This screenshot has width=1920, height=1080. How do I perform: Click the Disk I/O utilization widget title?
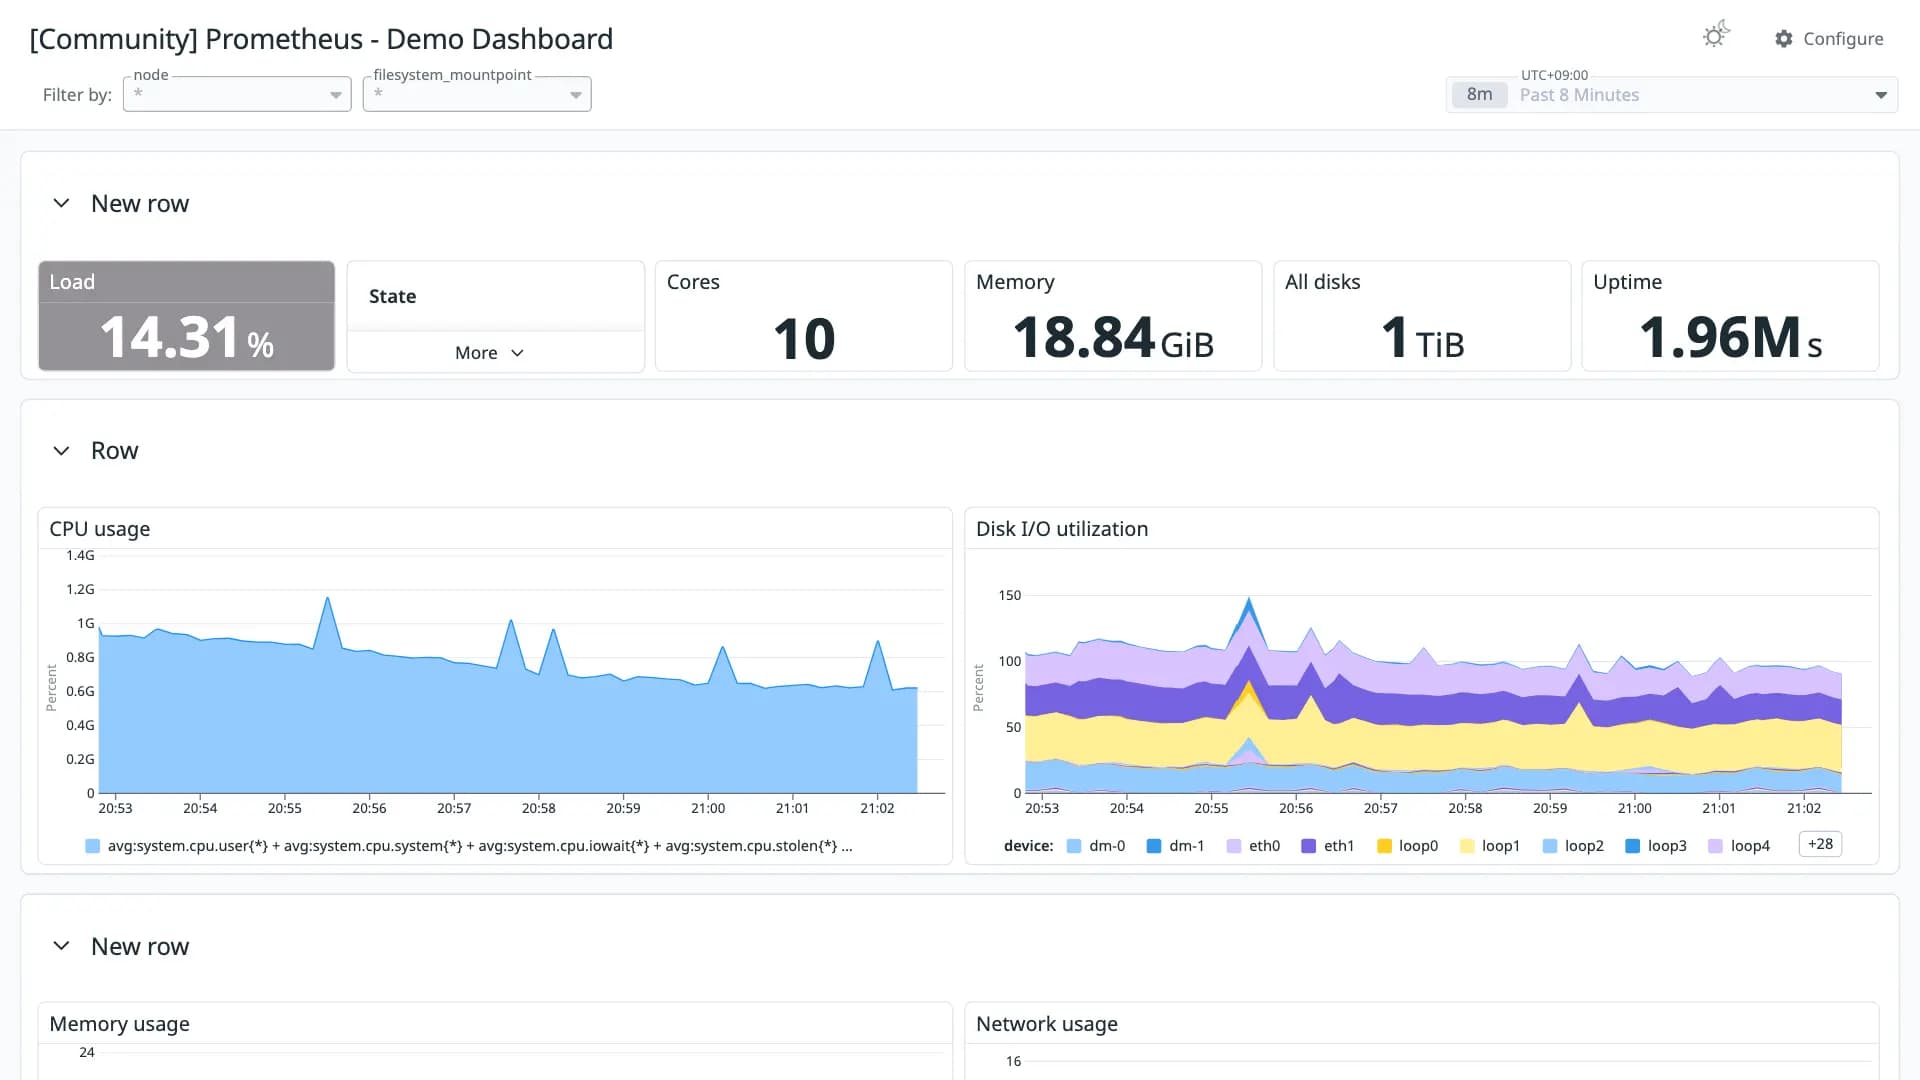click(x=1062, y=529)
